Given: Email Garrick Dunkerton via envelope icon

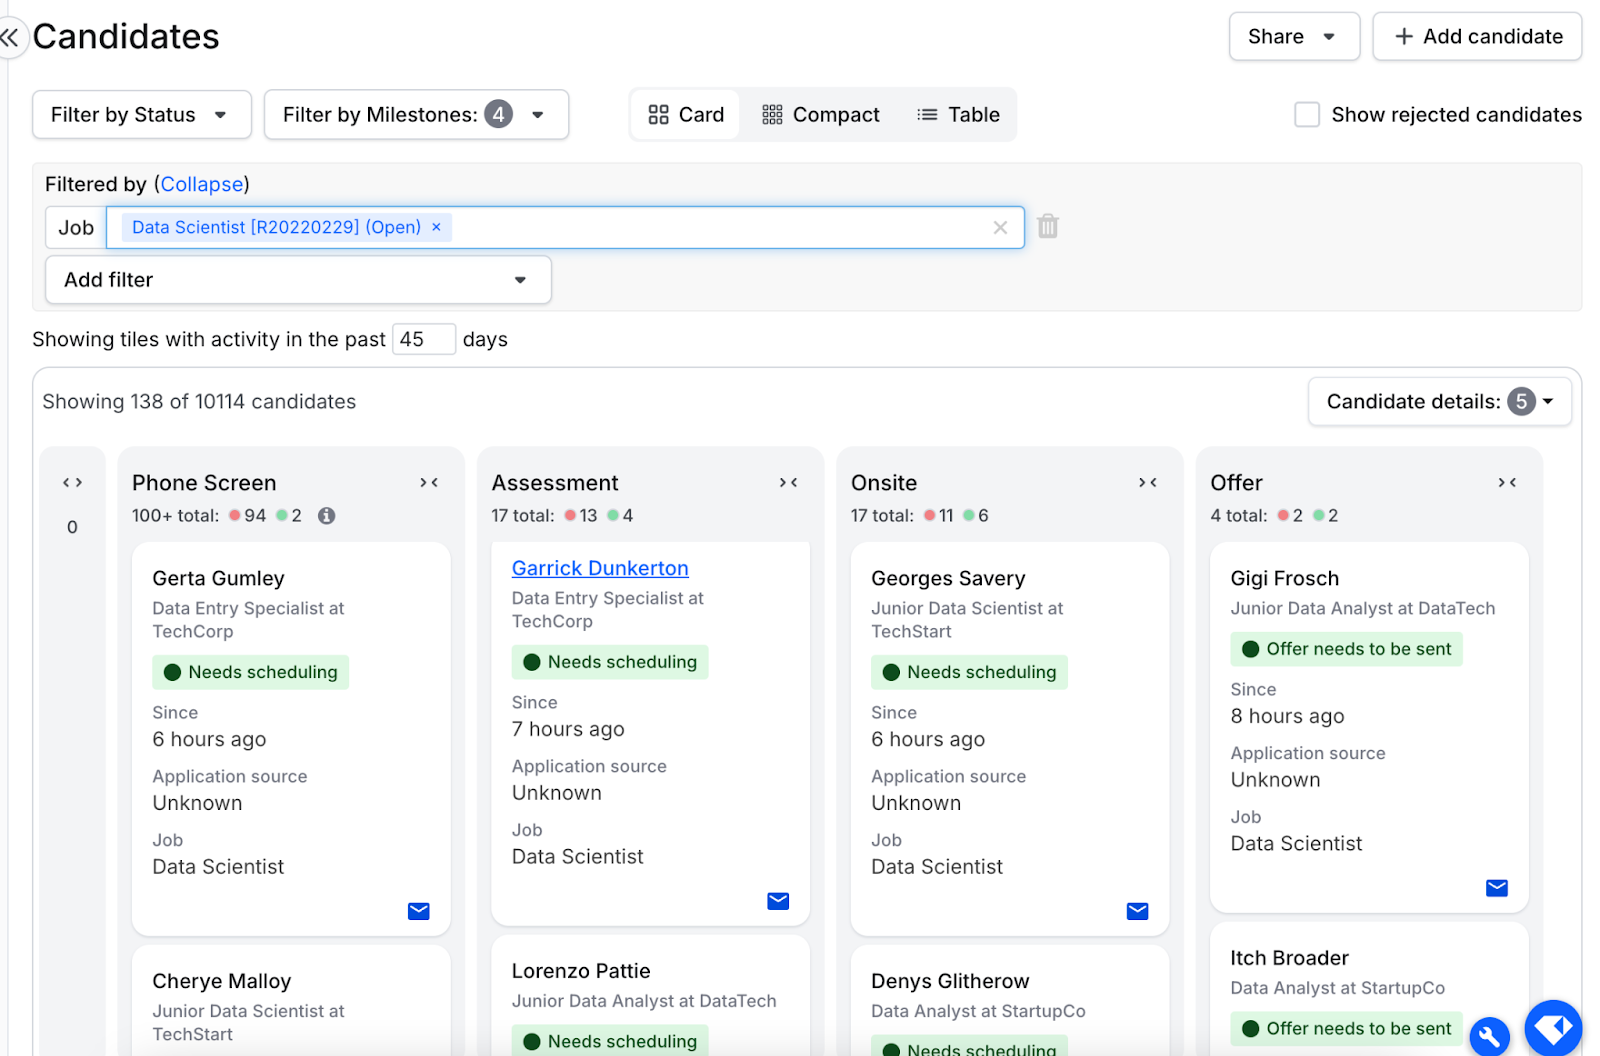Looking at the screenshot, I should 778,901.
